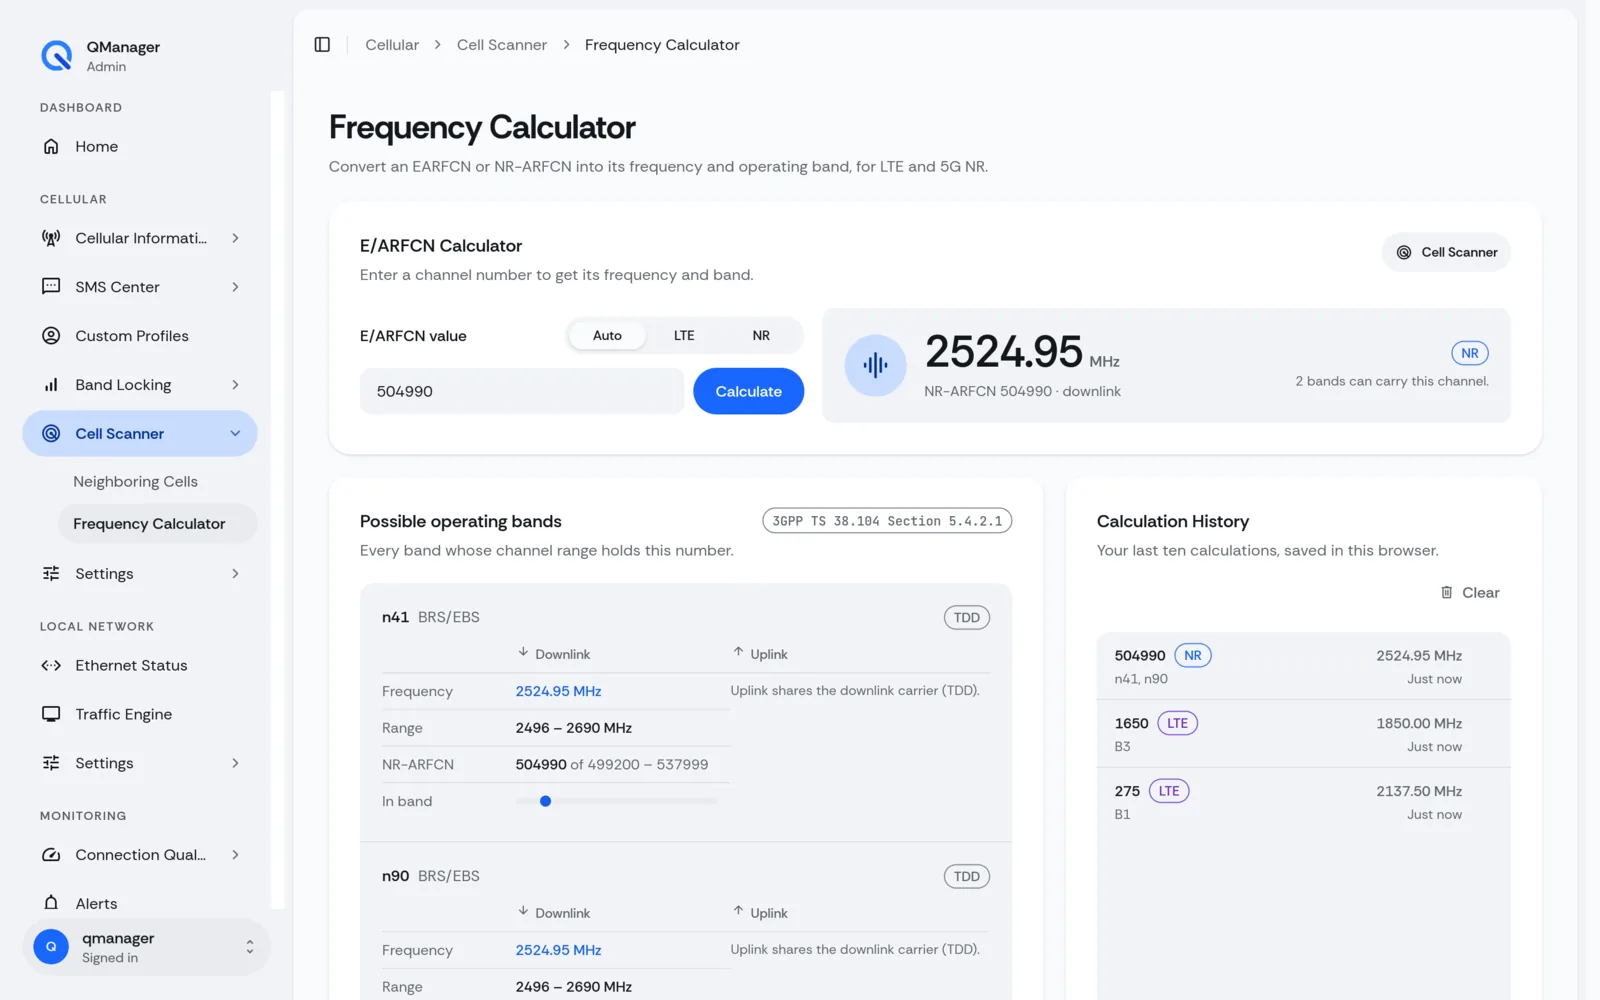1600x1000 pixels.
Task: Open Ethernet Status in the sidebar
Action: click(140, 665)
